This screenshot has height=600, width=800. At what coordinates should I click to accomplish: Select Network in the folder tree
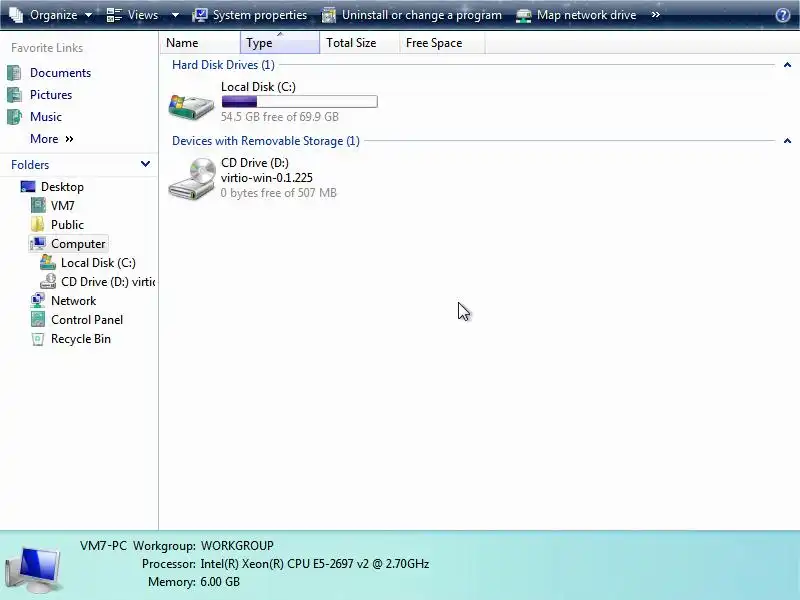[73, 301]
